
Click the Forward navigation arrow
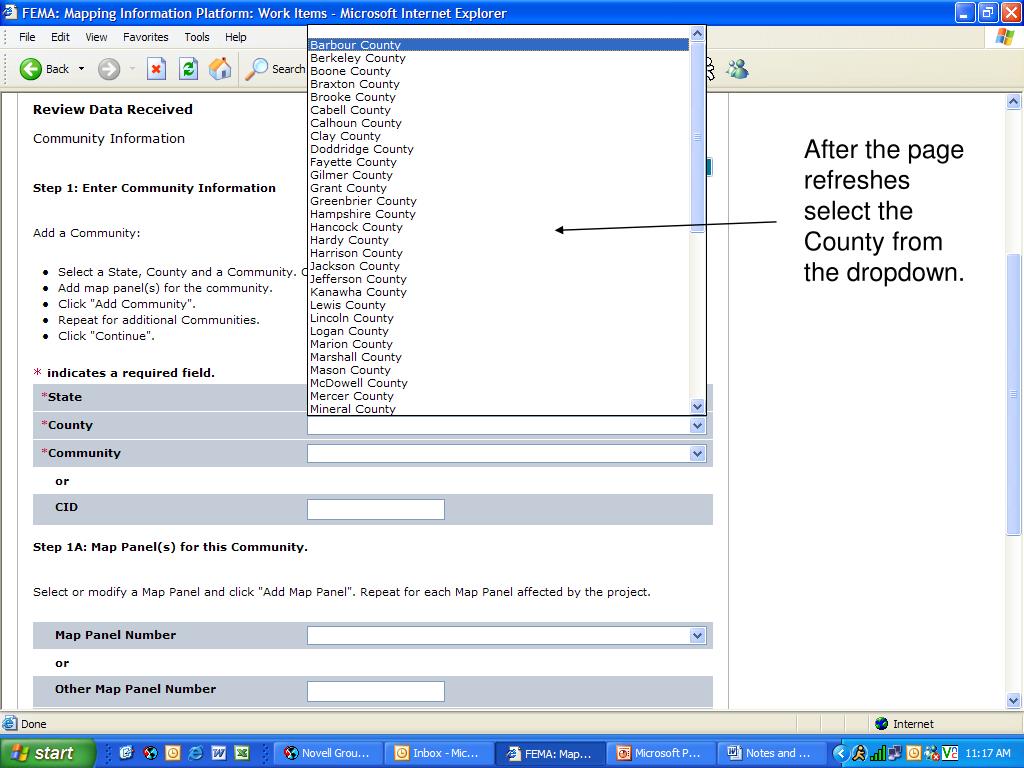point(109,69)
